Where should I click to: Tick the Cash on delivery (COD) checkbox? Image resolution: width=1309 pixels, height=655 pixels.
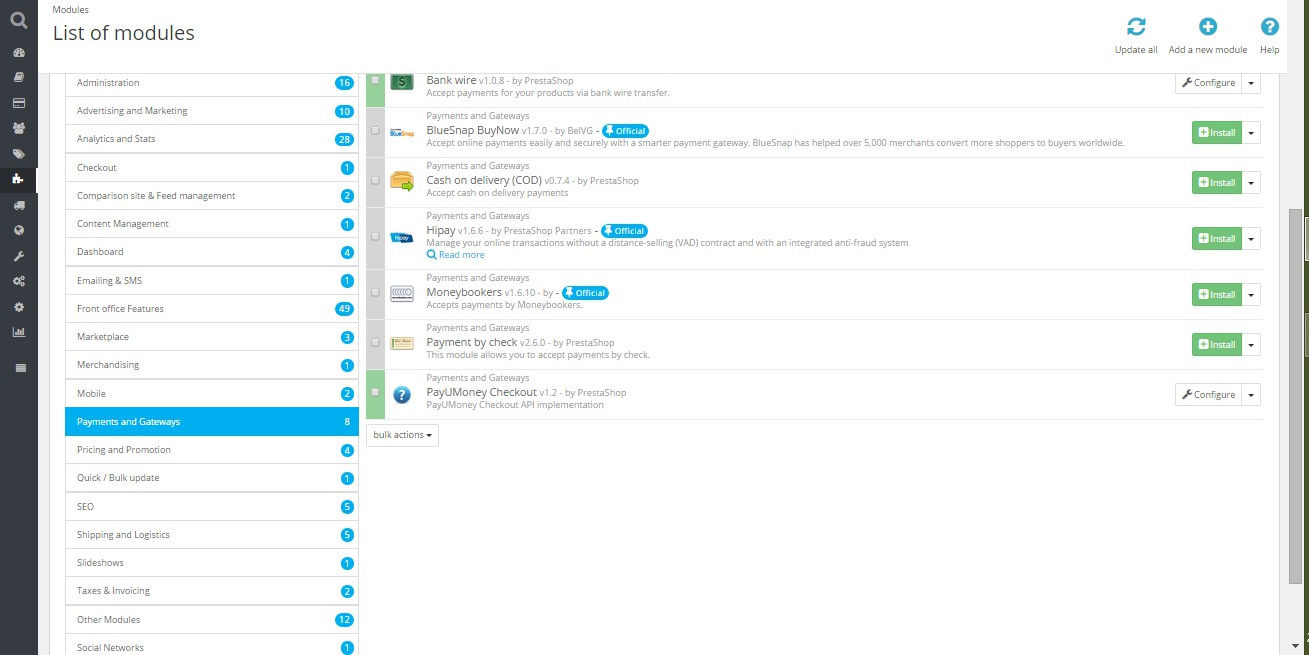pyautogui.click(x=375, y=180)
